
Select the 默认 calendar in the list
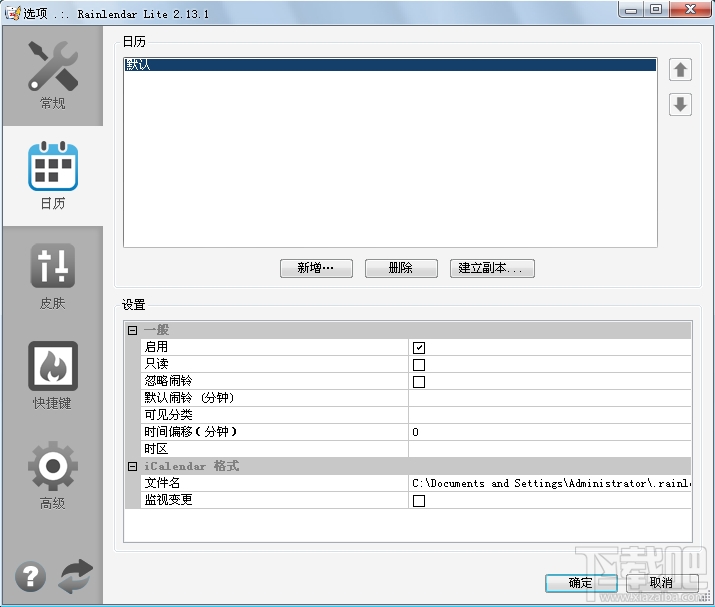[x=390, y=64]
